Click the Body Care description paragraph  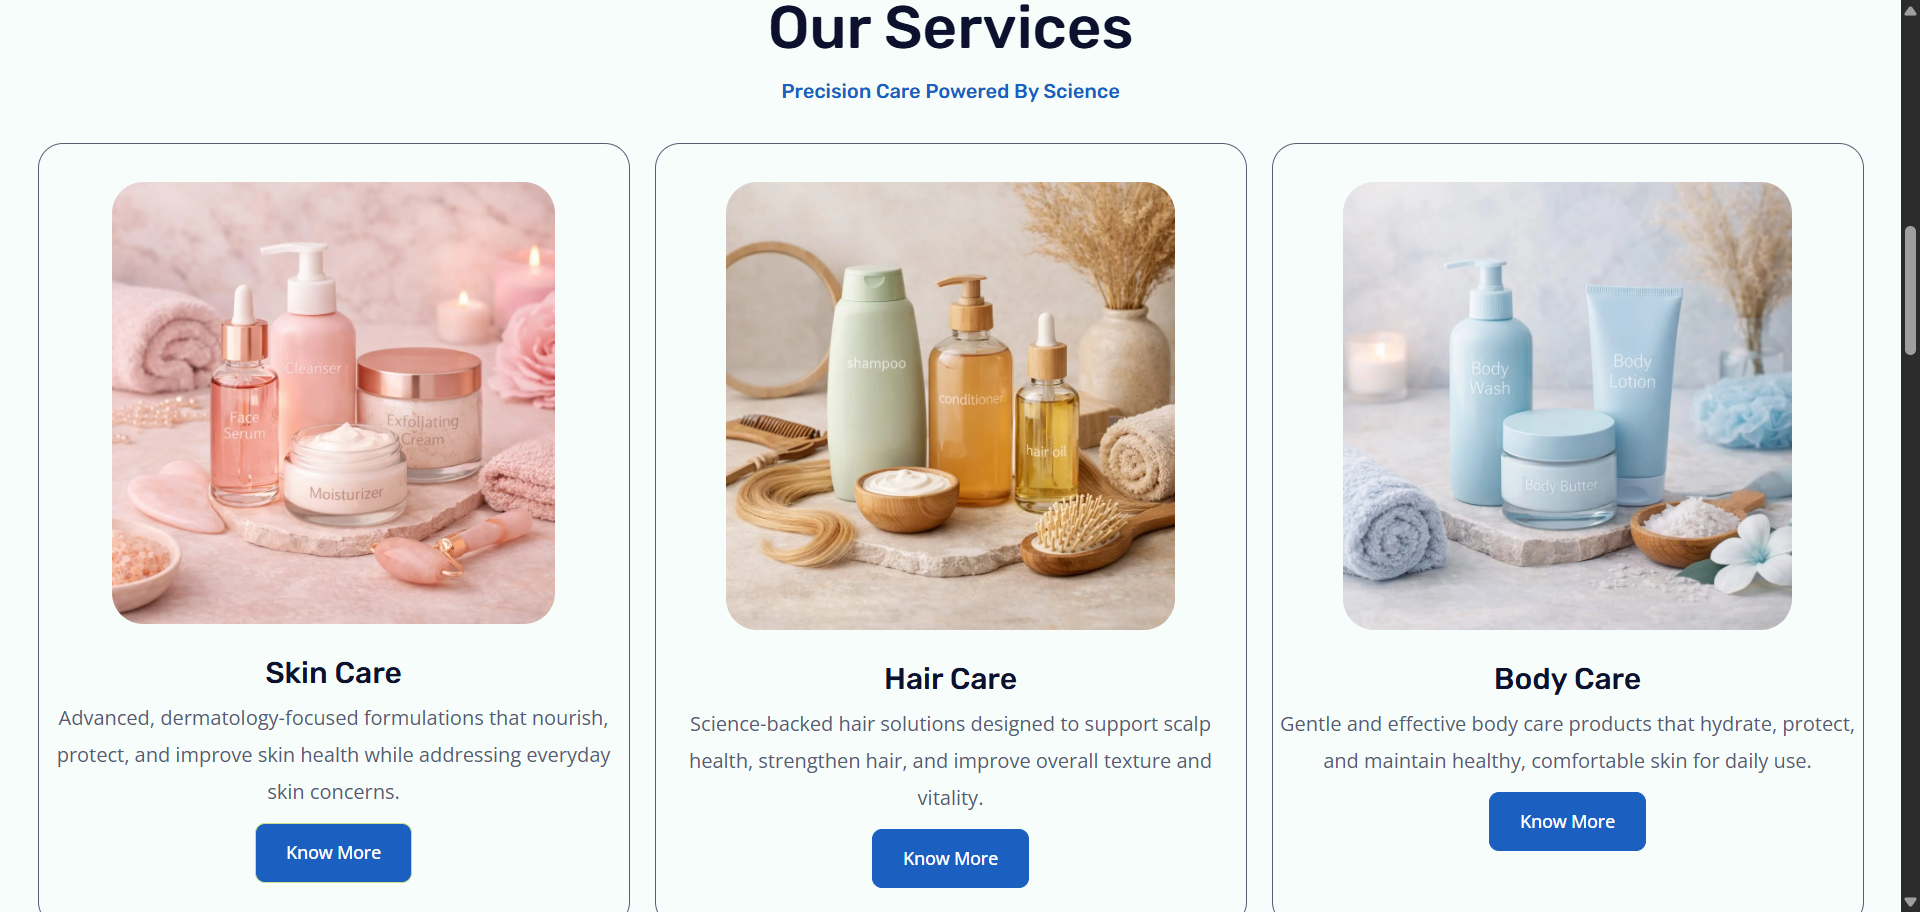(1567, 742)
